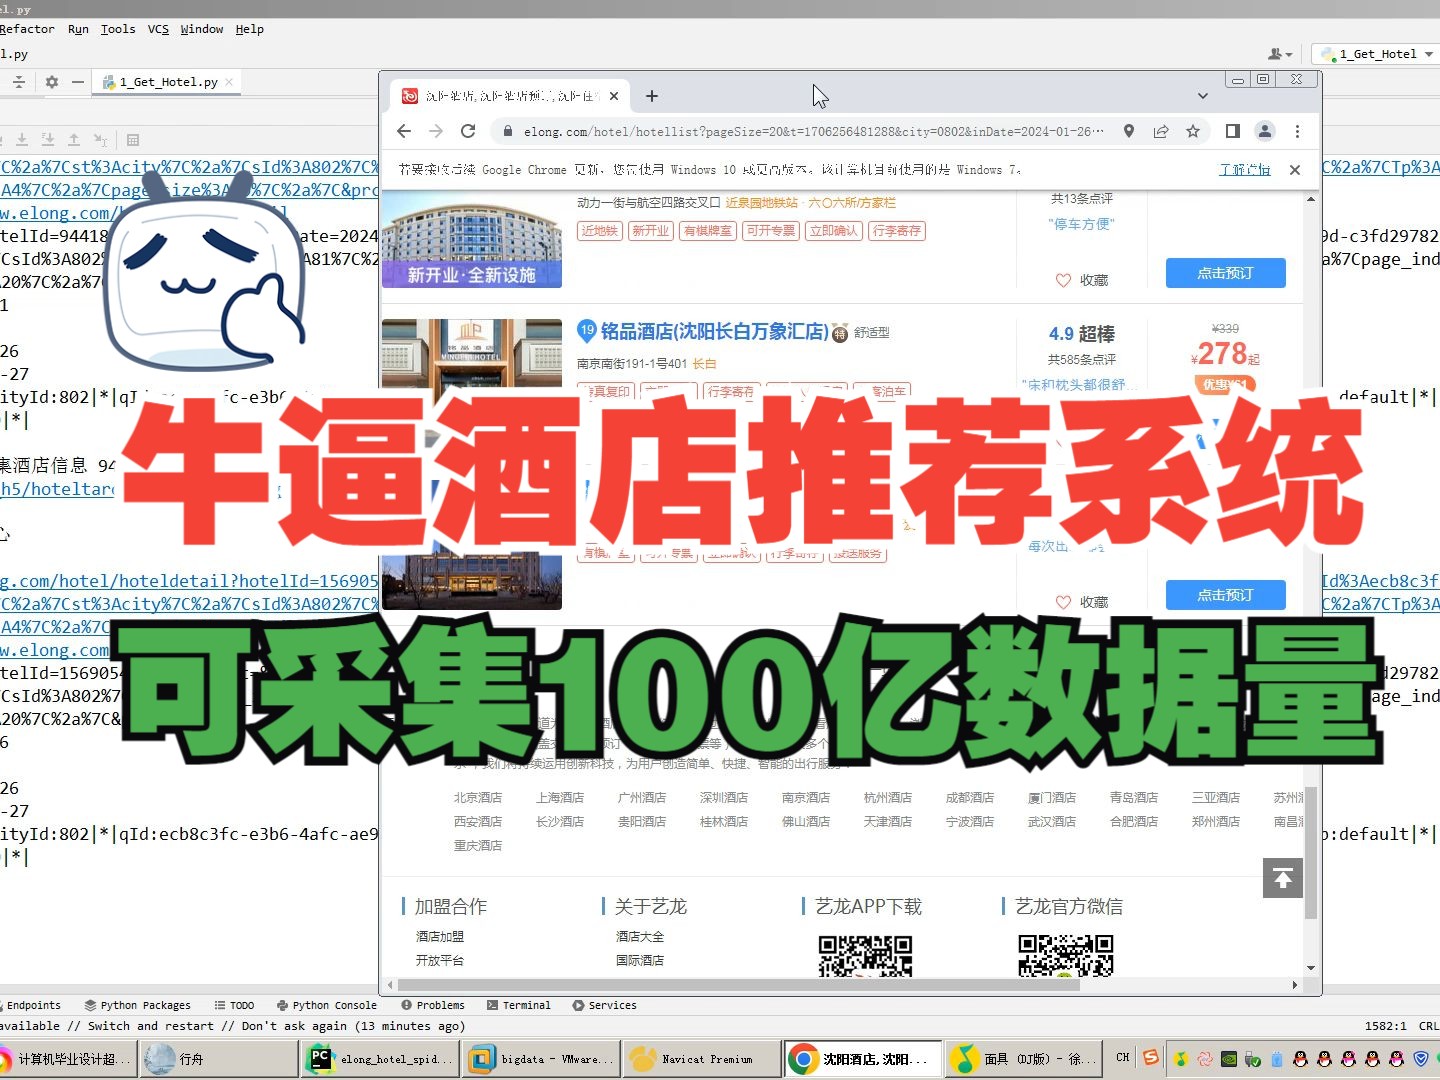1440x1080 pixels.
Task: Click the hoteldetail?hotelId=156905 link in PyCharm's console
Action: pos(190,580)
